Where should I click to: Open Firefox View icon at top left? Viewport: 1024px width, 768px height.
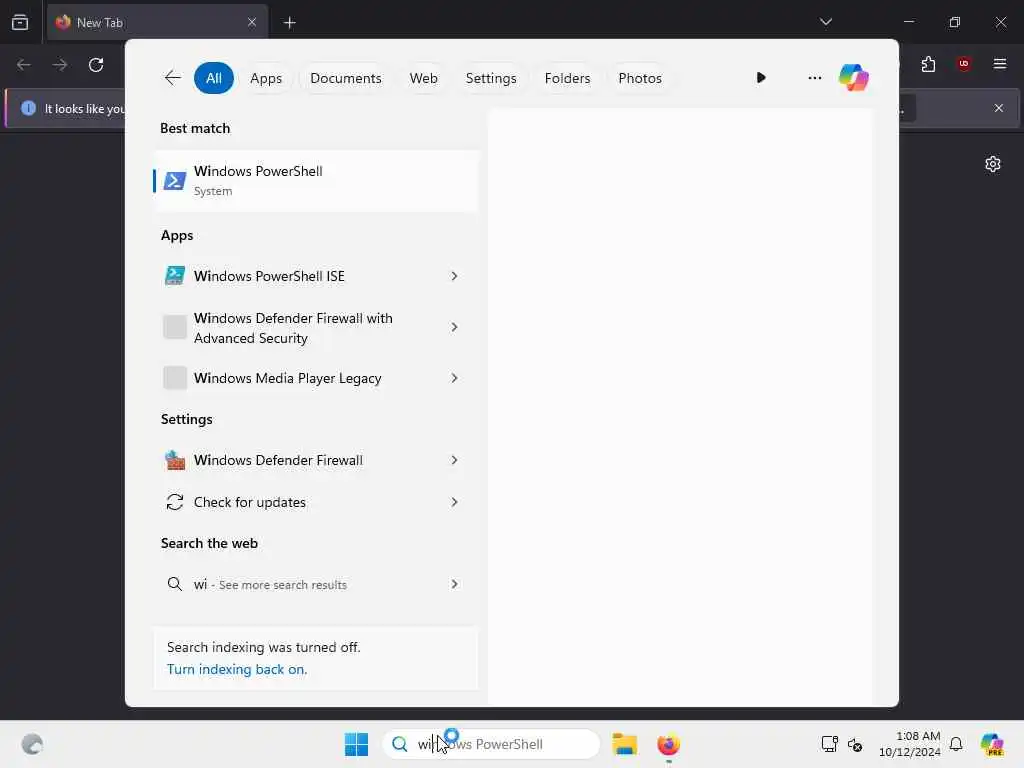20,22
